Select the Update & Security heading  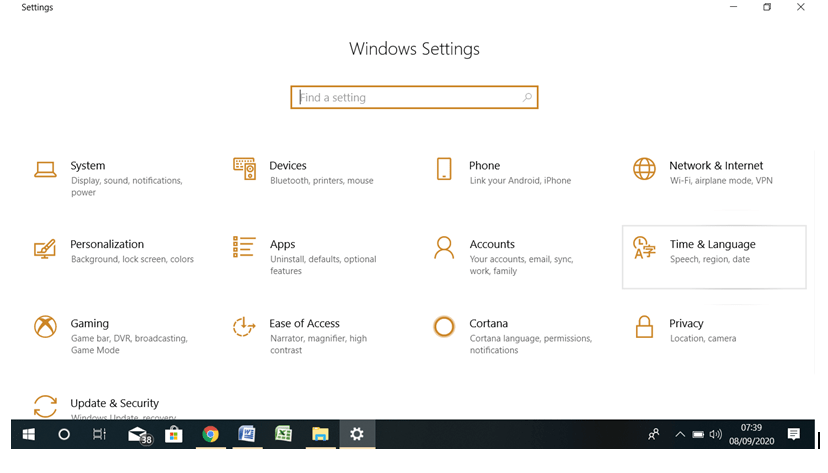pyautogui.click(x=115, y=403)
